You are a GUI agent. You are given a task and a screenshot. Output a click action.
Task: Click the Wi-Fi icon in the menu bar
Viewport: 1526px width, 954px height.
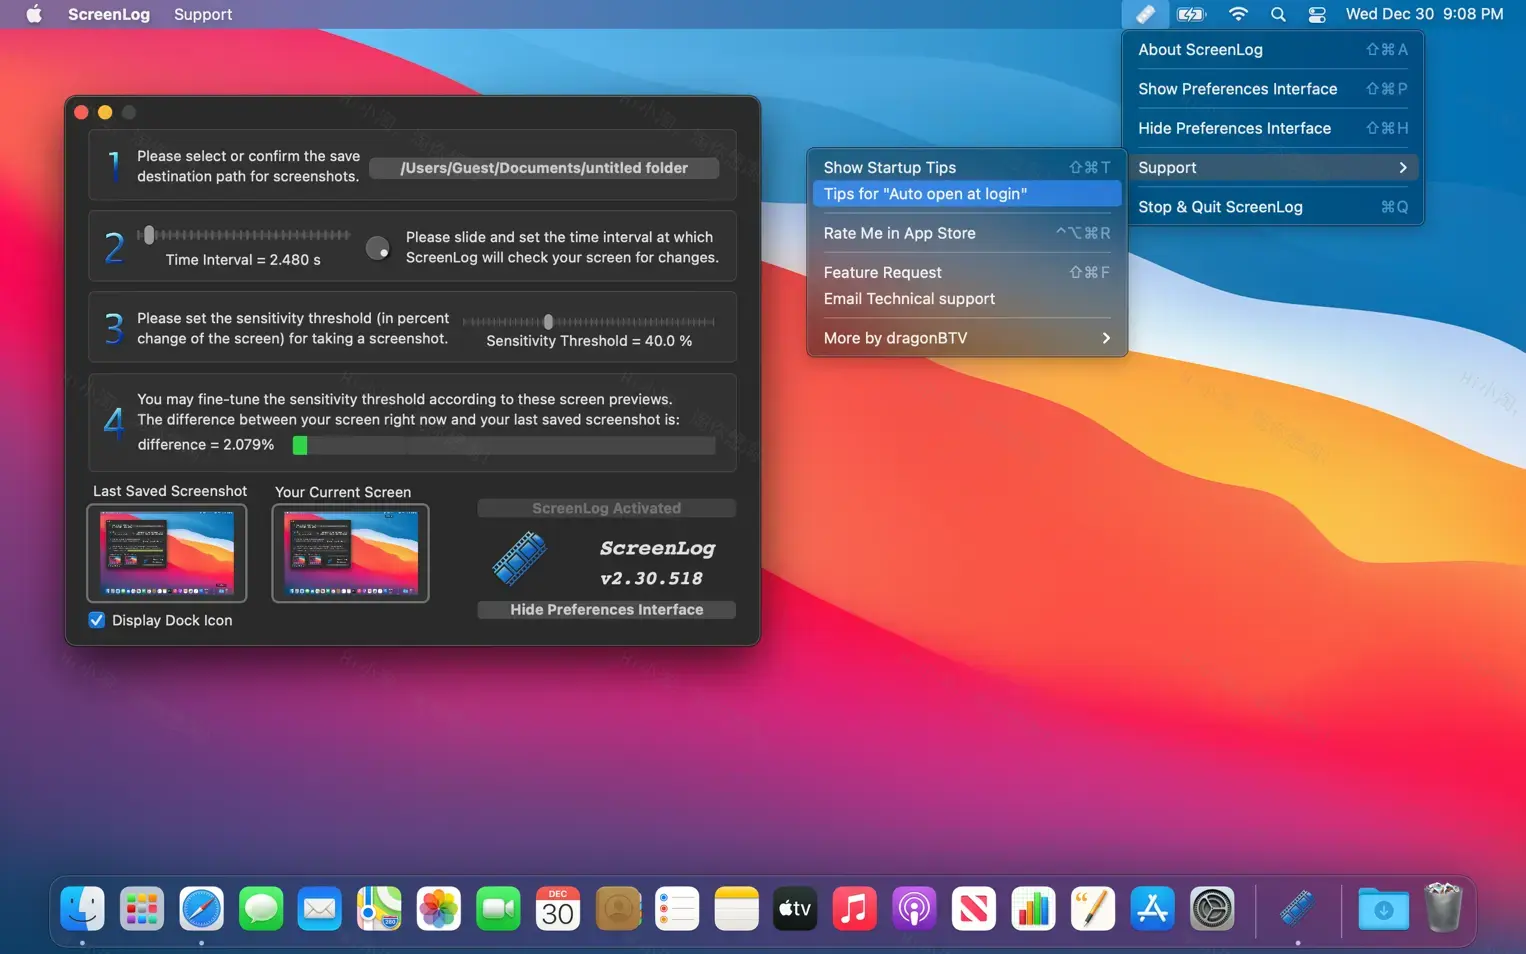tap(1238, 14)
